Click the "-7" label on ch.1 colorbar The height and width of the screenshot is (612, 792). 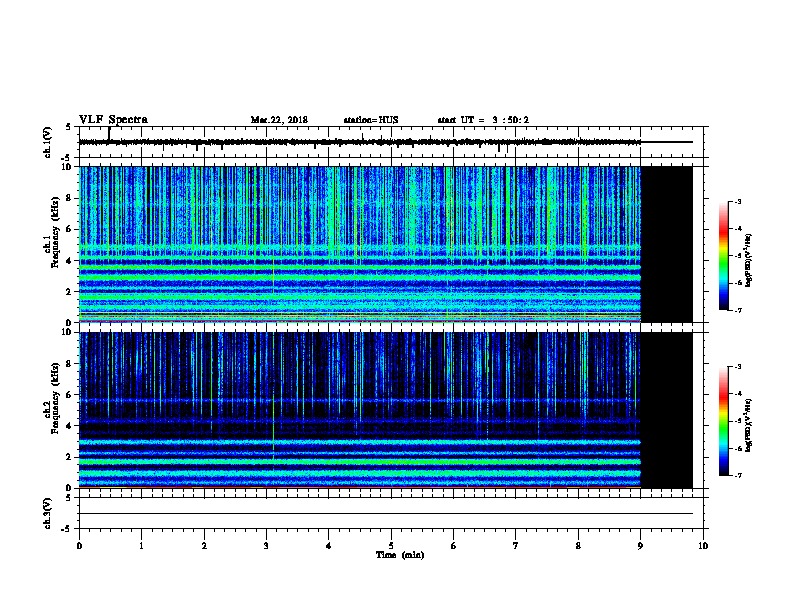coord(737,310)
